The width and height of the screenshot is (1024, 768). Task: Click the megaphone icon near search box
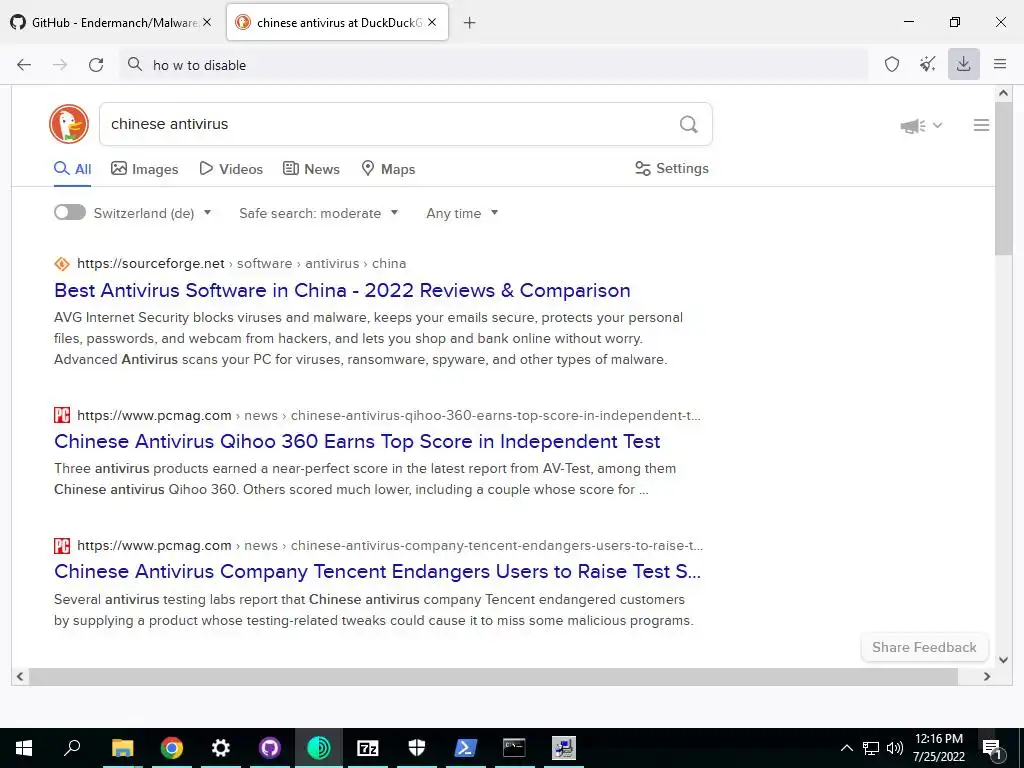coord(912,125)
